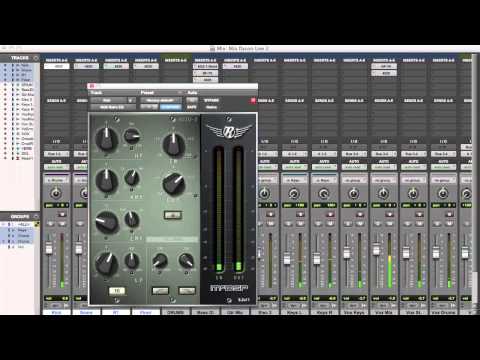
Task: Select the Snare track name tab
Action: pyautogui.click(x=86, y=313)
